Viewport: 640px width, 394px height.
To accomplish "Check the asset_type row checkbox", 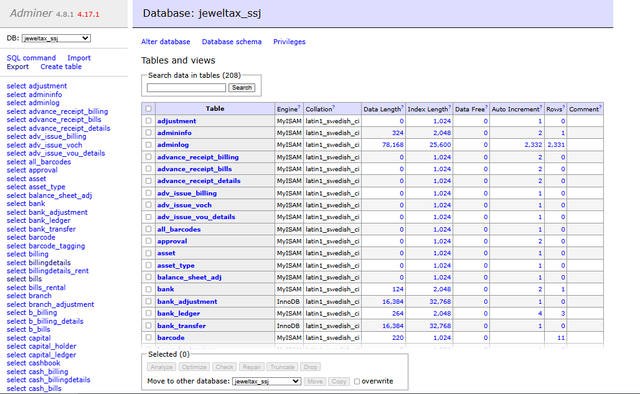I will (148, 265).
